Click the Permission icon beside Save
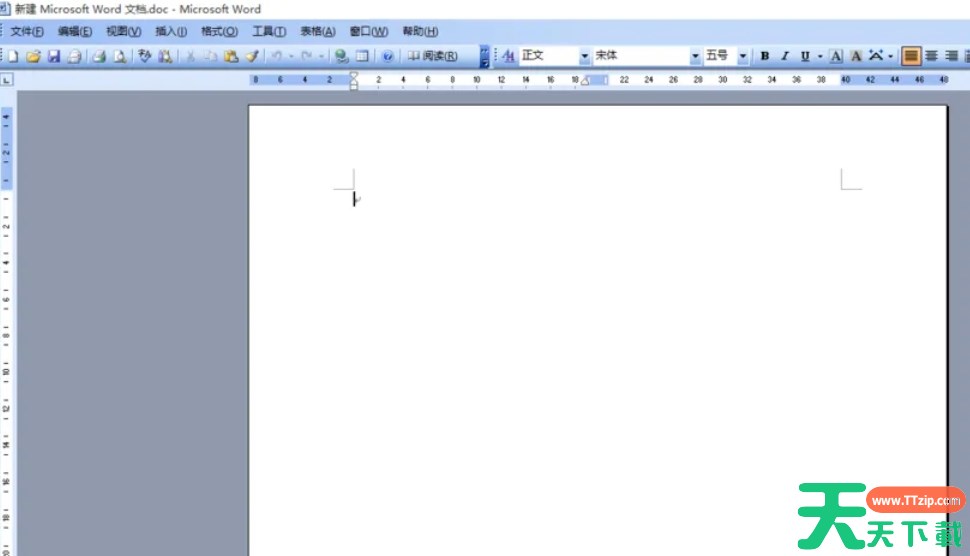This screenshot has height=556, width=970. [74, 56]
